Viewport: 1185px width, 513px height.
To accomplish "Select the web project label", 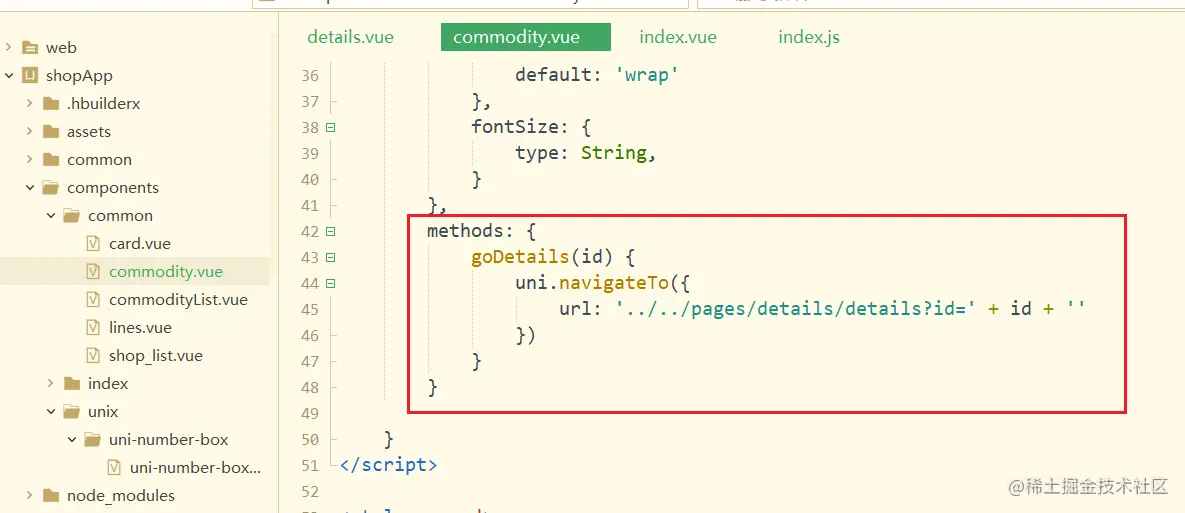I will [x=61, y=48].
